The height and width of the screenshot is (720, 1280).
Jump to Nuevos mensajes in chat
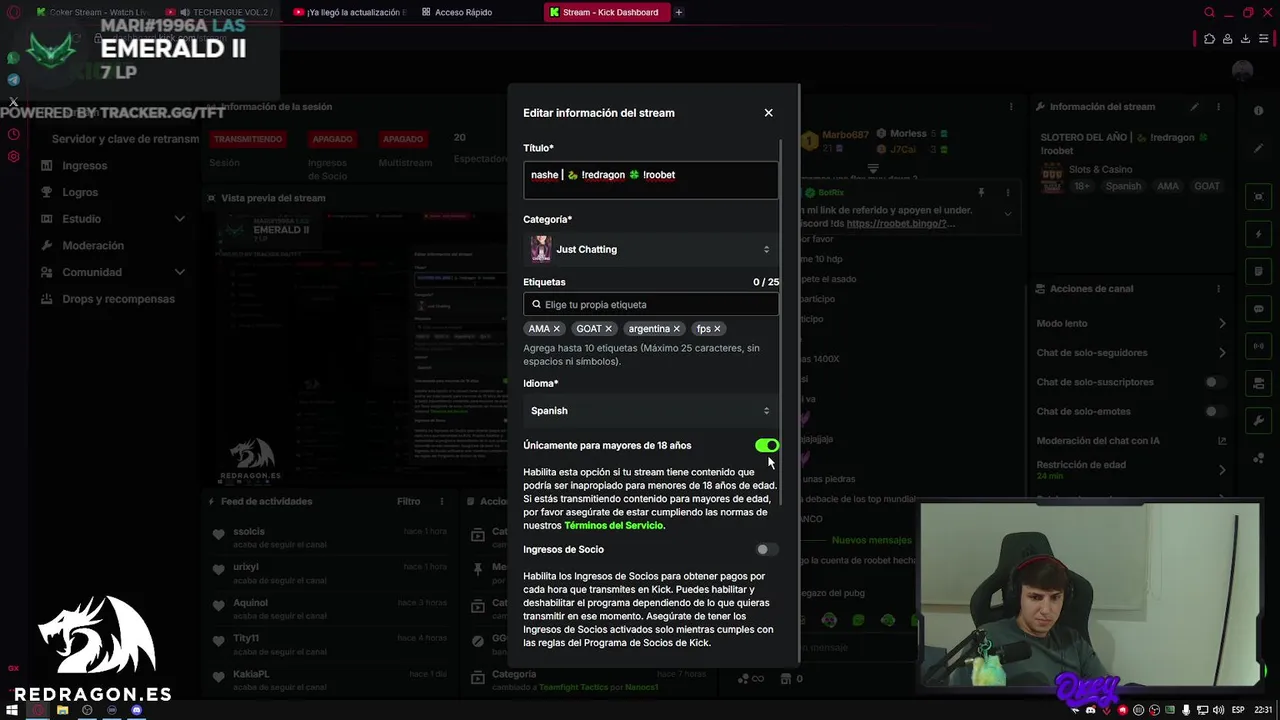871,540
